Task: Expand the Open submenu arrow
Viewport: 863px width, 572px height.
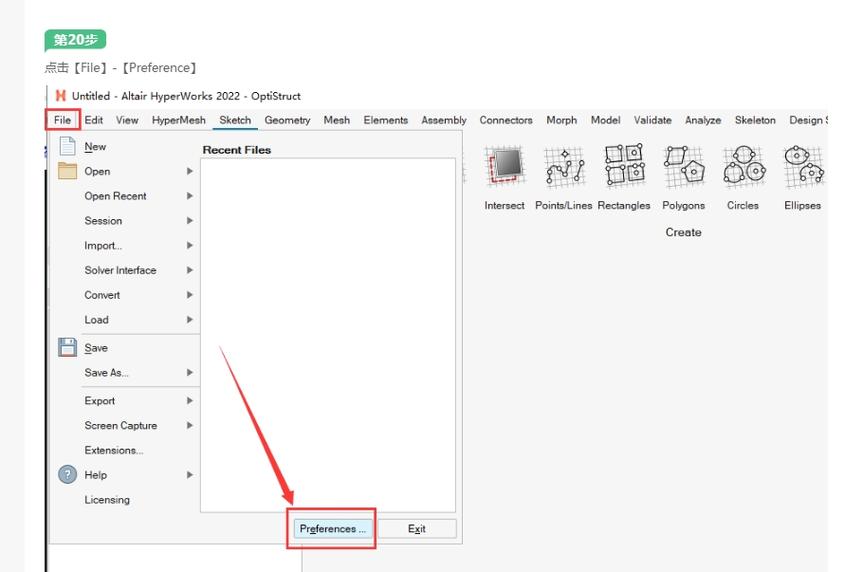Action: (x=189, y=171)
